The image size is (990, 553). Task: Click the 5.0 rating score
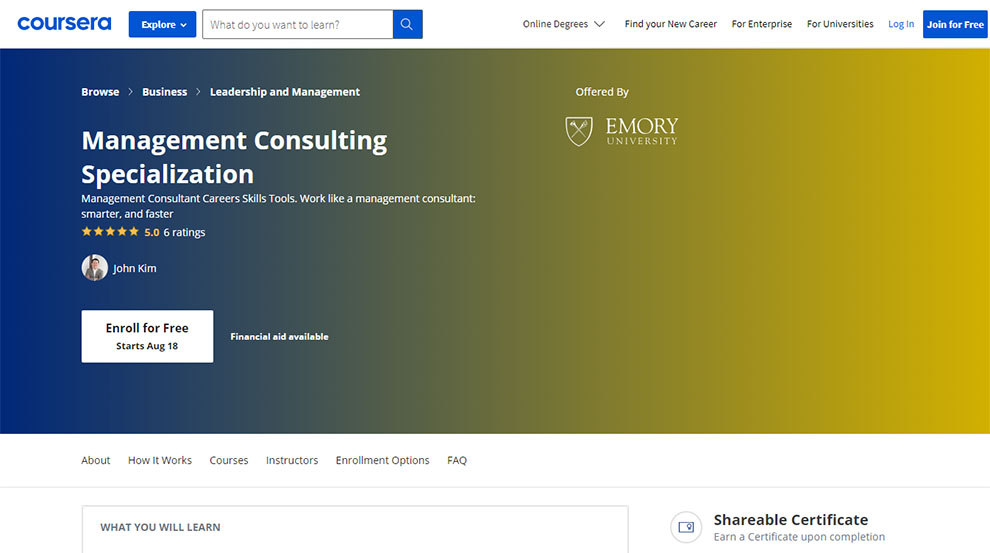point(152,232)
